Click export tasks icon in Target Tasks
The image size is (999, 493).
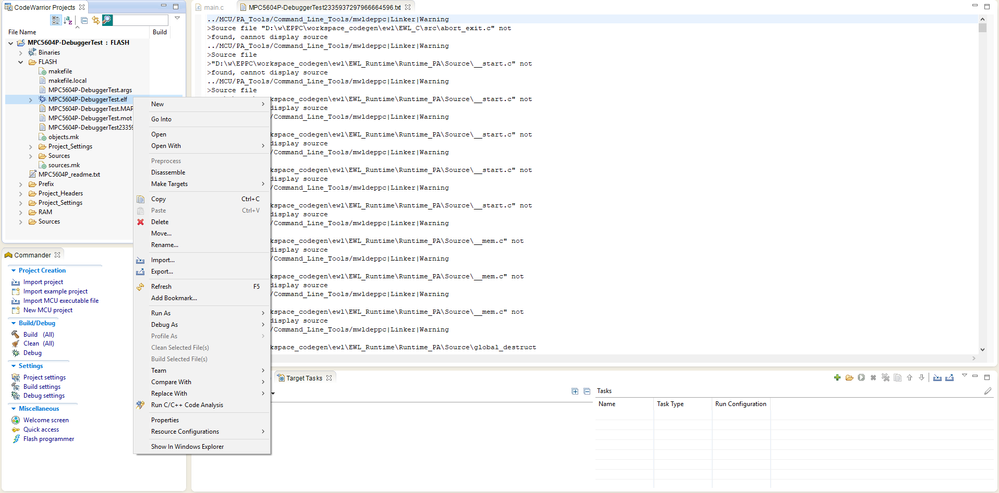949,378
